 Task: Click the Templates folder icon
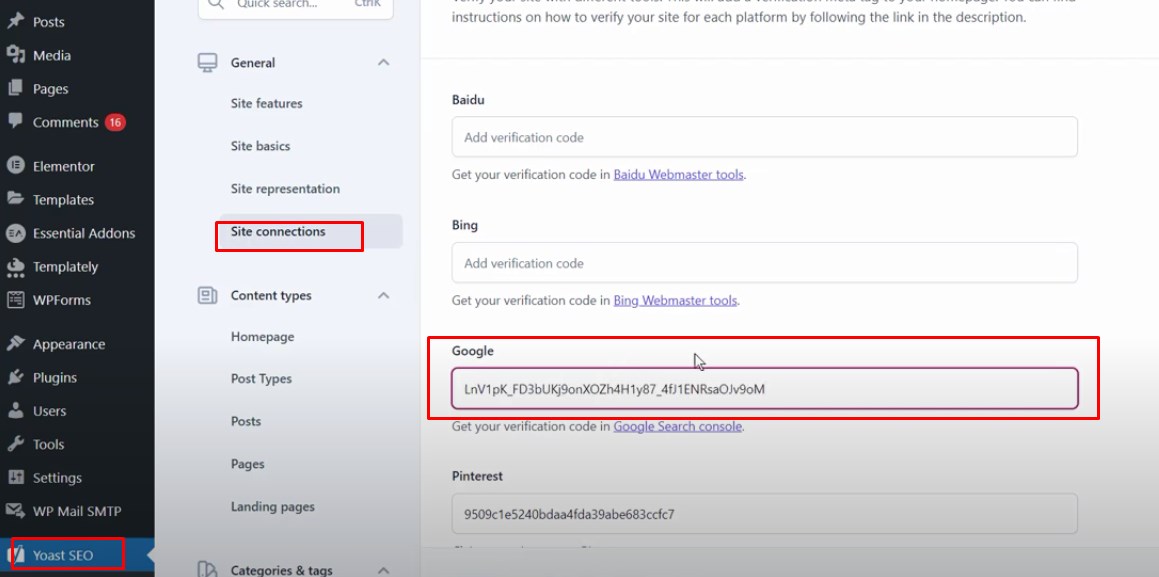pos(16,199)
